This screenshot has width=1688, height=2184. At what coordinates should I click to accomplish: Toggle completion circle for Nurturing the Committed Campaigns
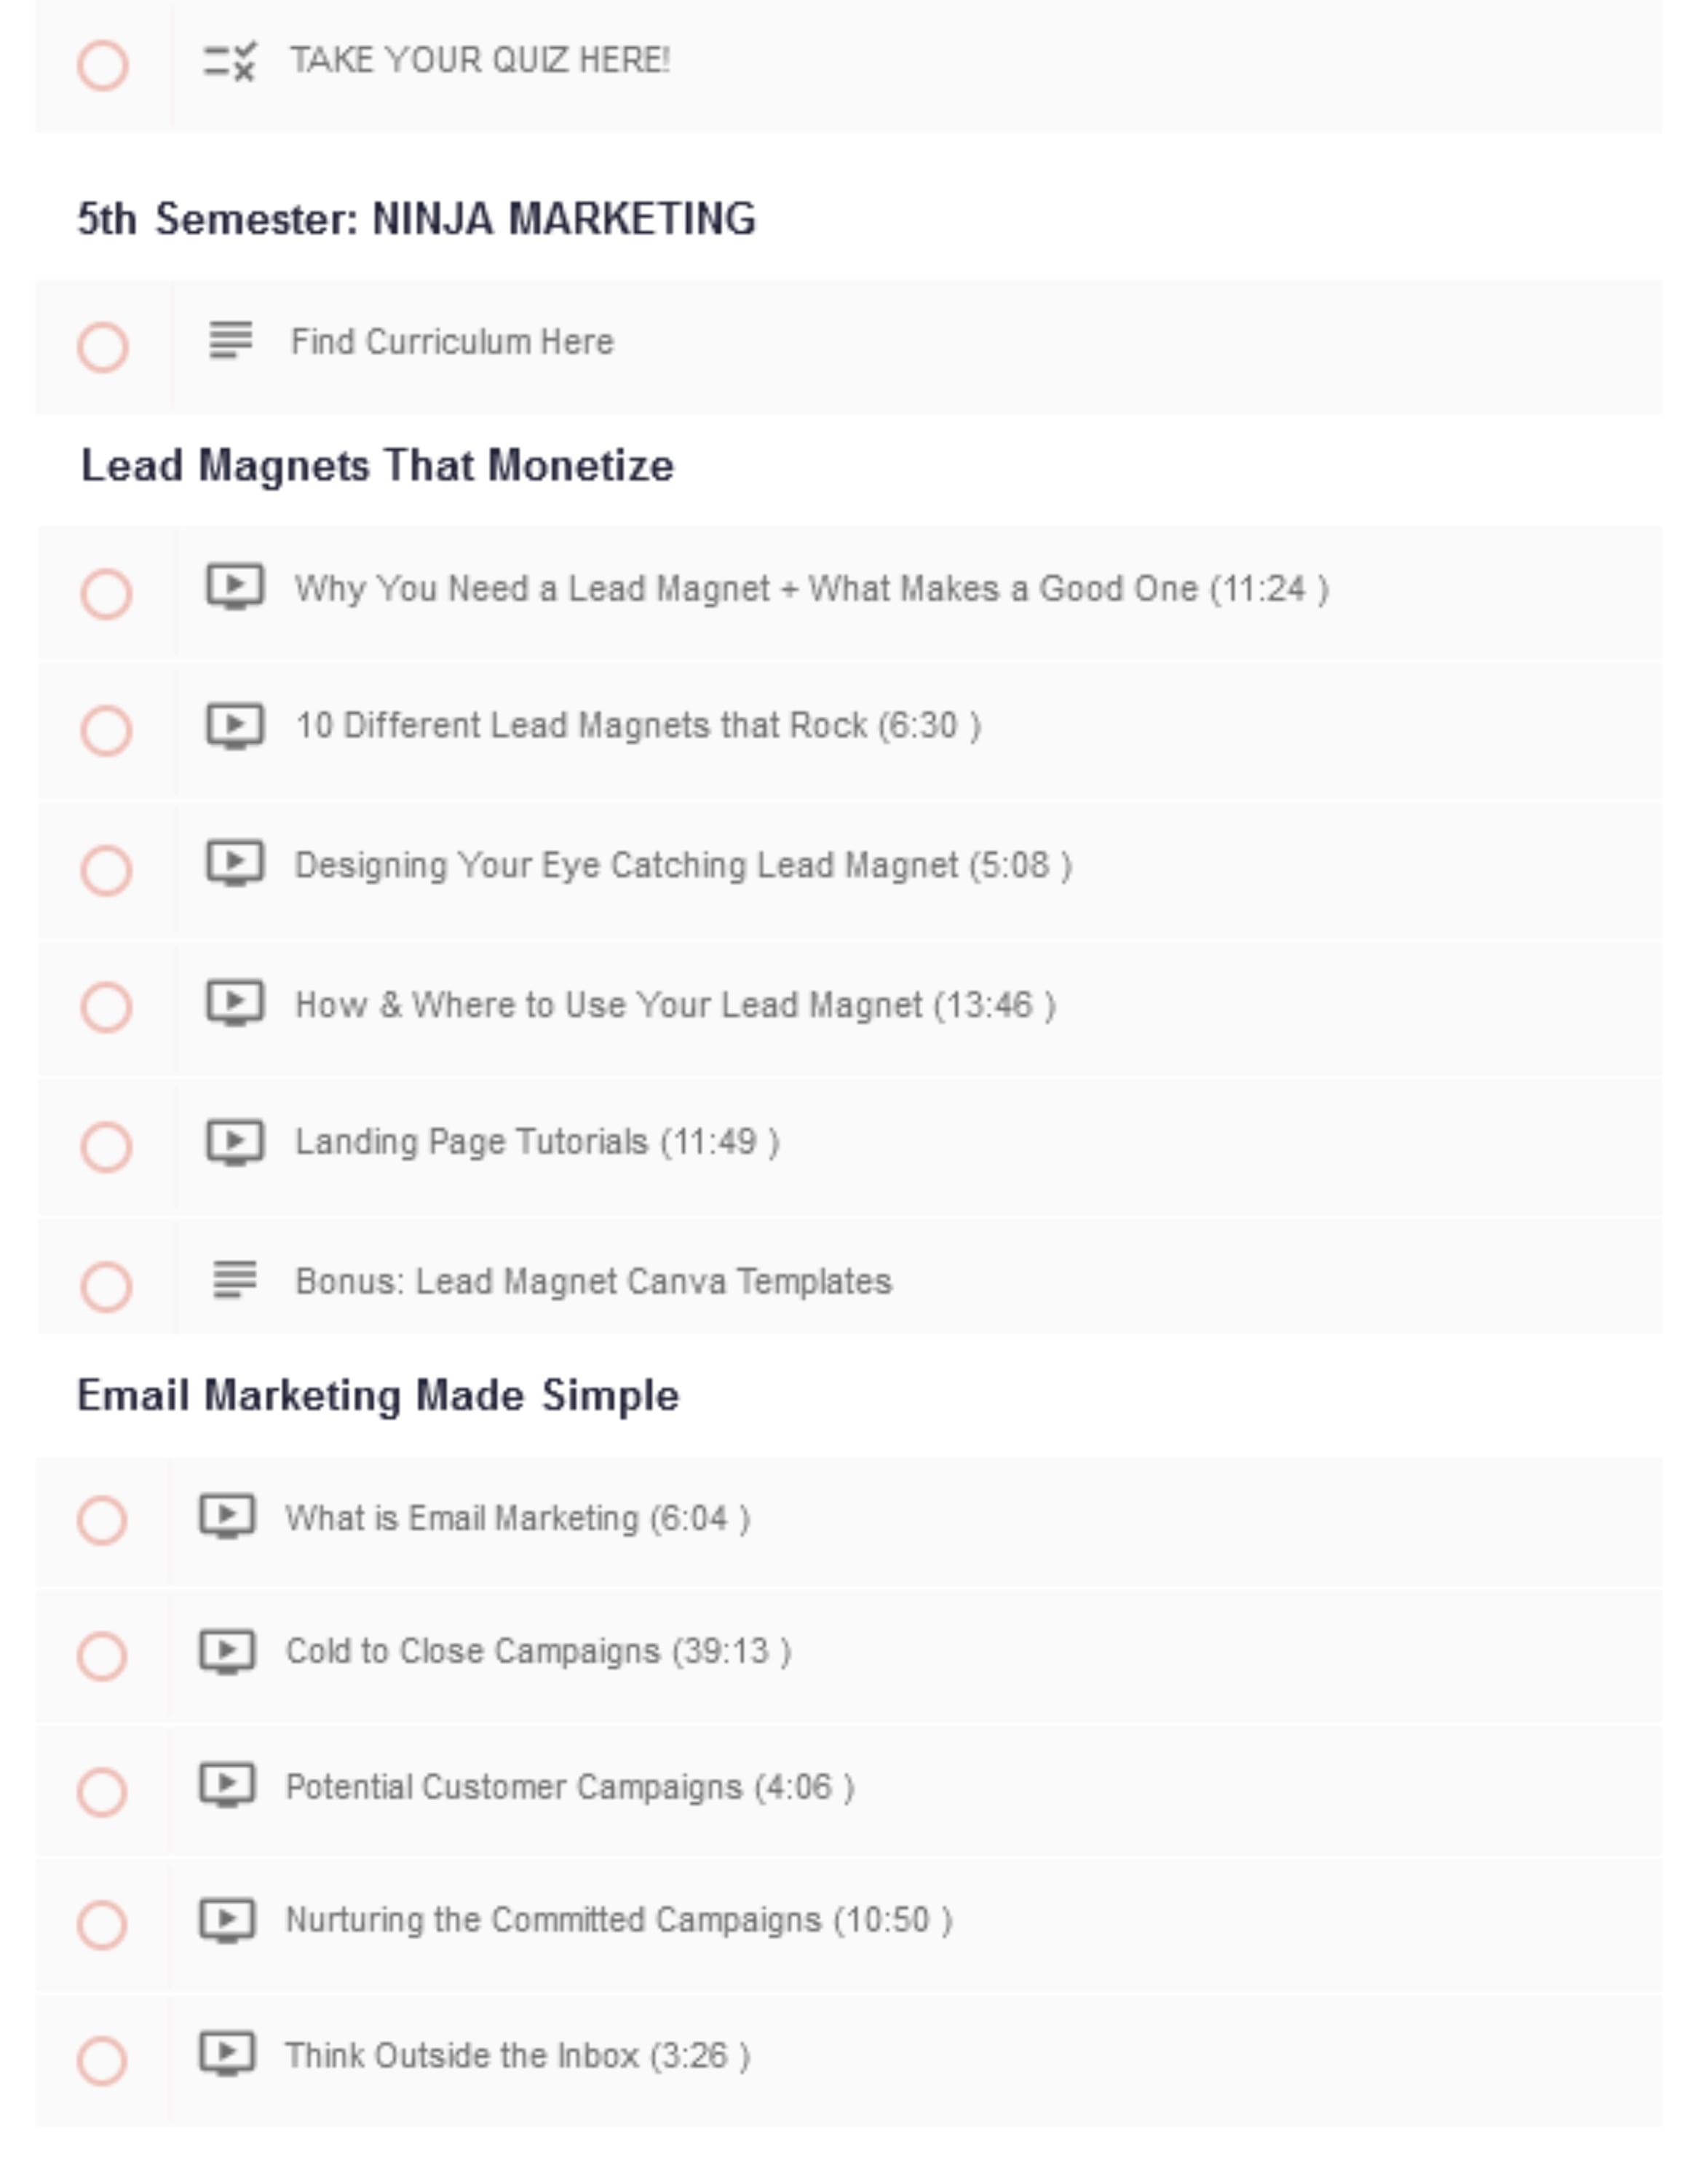102,1924
